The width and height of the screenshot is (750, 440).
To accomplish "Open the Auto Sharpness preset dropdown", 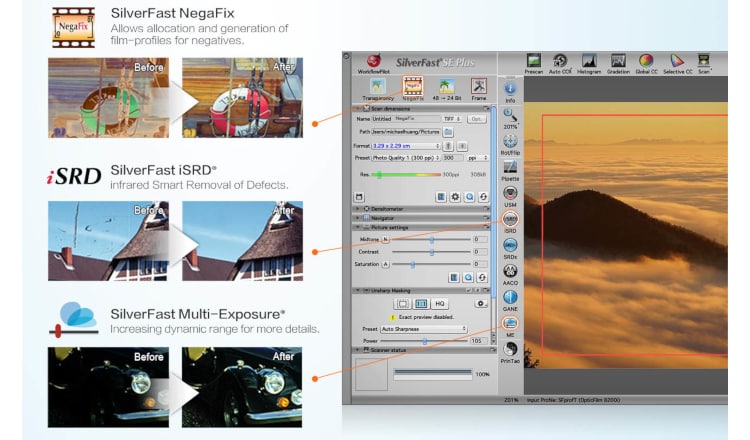I will [424, 329].
